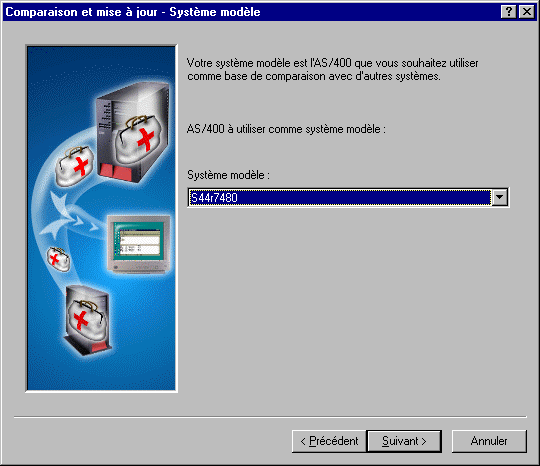Click the red cross on the top server's bag
The width and height of the screenshot is (540, 466).
[146, 139]
